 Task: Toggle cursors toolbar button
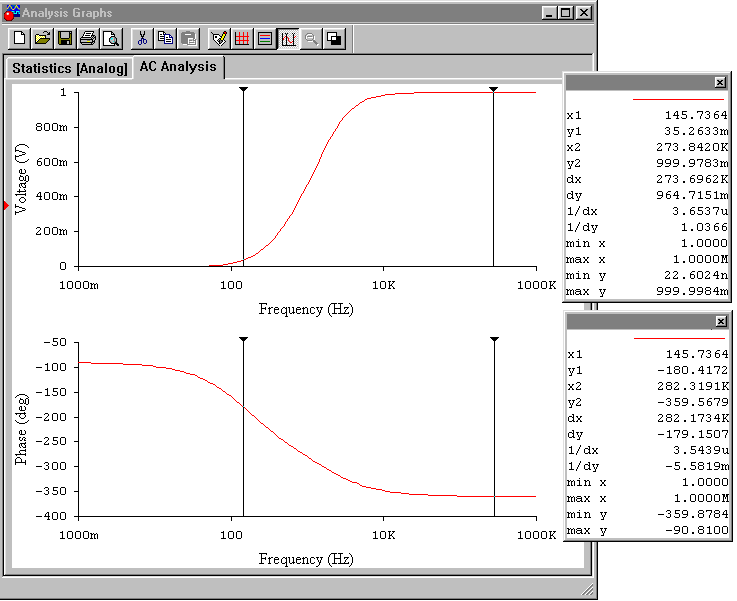click(288, 38)
